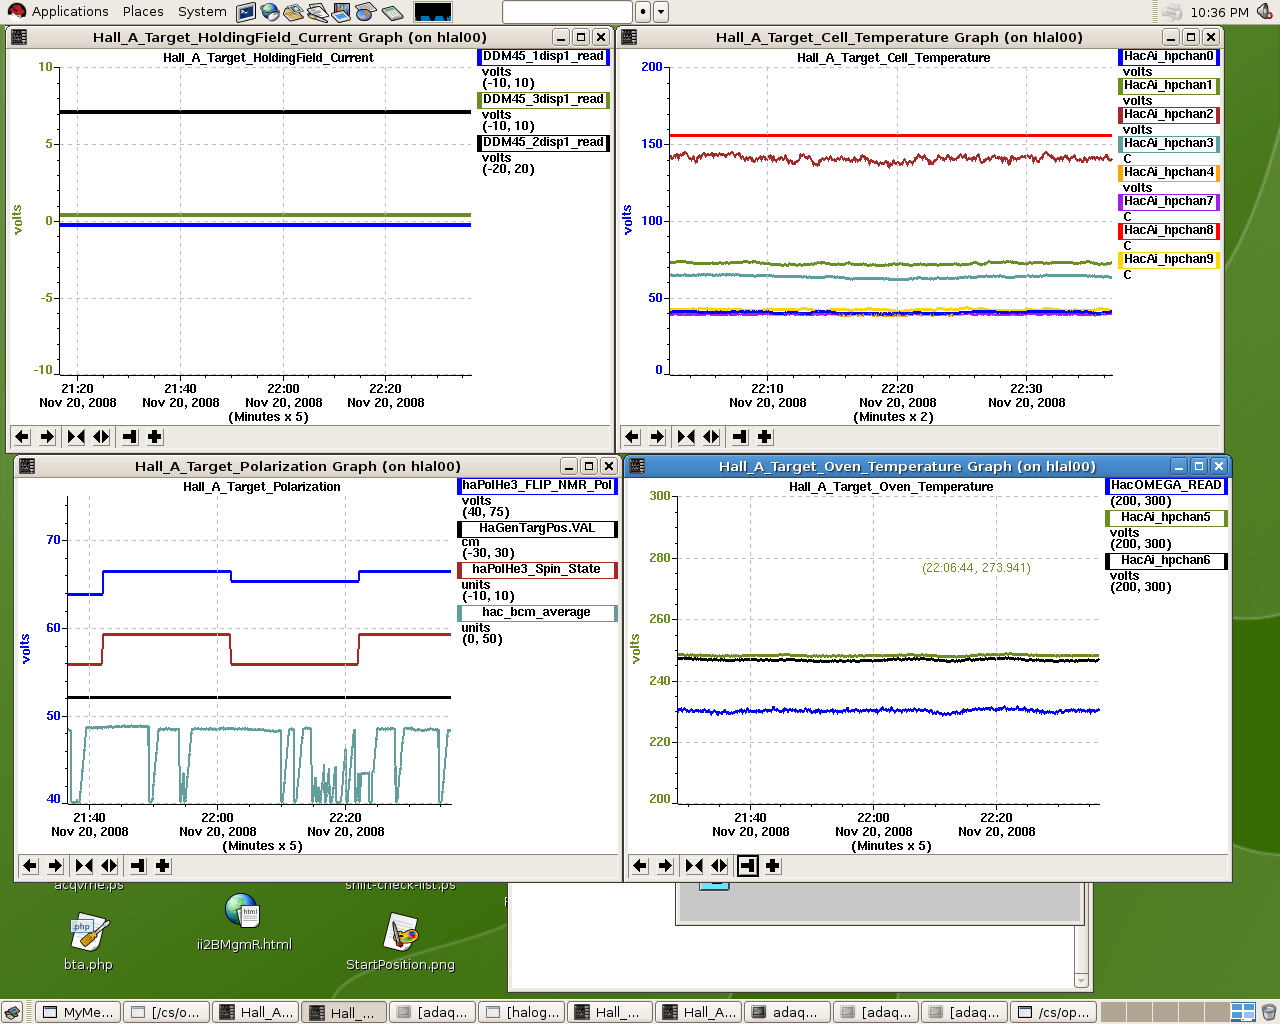Zoom out time axis of HoldingField_Current graph
Screen dimensions: 1280x1024
pyautogui.click(x=101, y=437)
